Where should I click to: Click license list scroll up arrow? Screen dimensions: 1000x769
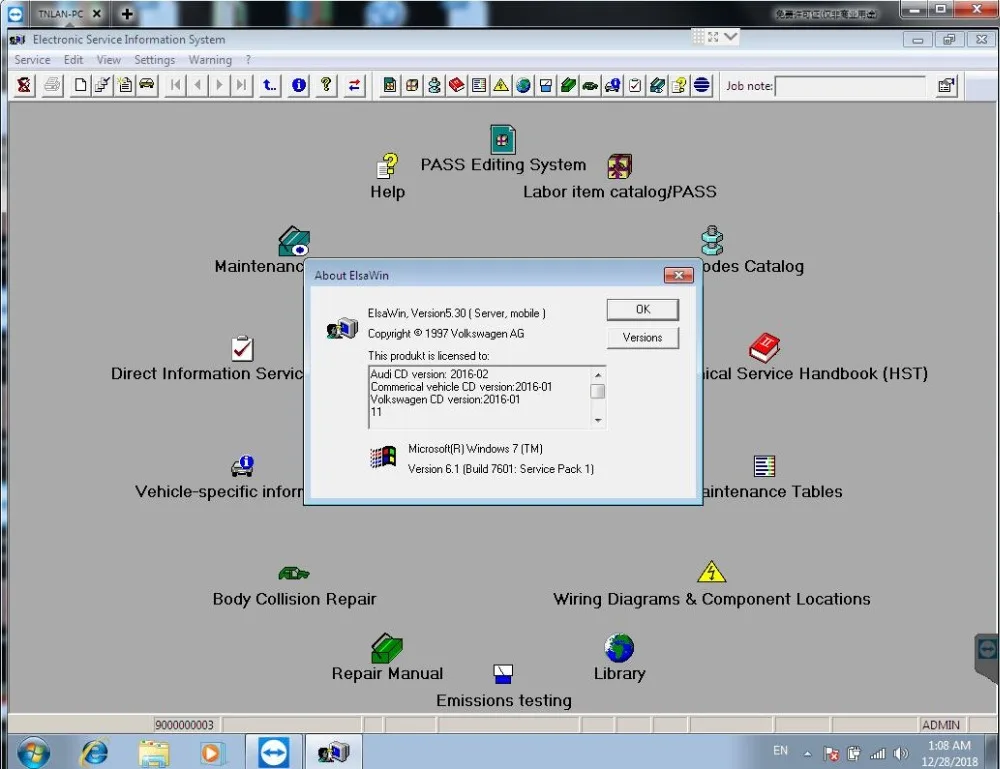point(598,375)
